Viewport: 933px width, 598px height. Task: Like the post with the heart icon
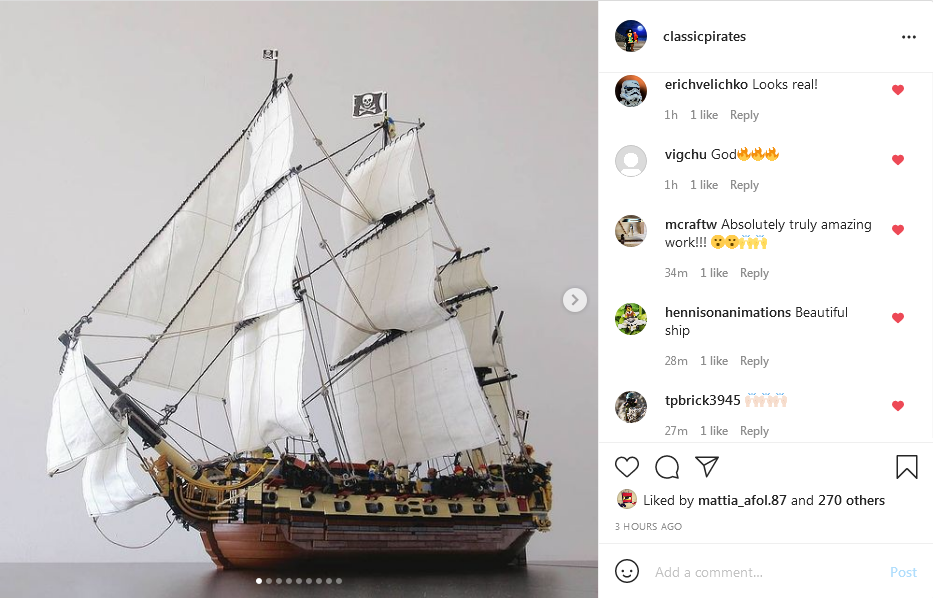[627, 467]
